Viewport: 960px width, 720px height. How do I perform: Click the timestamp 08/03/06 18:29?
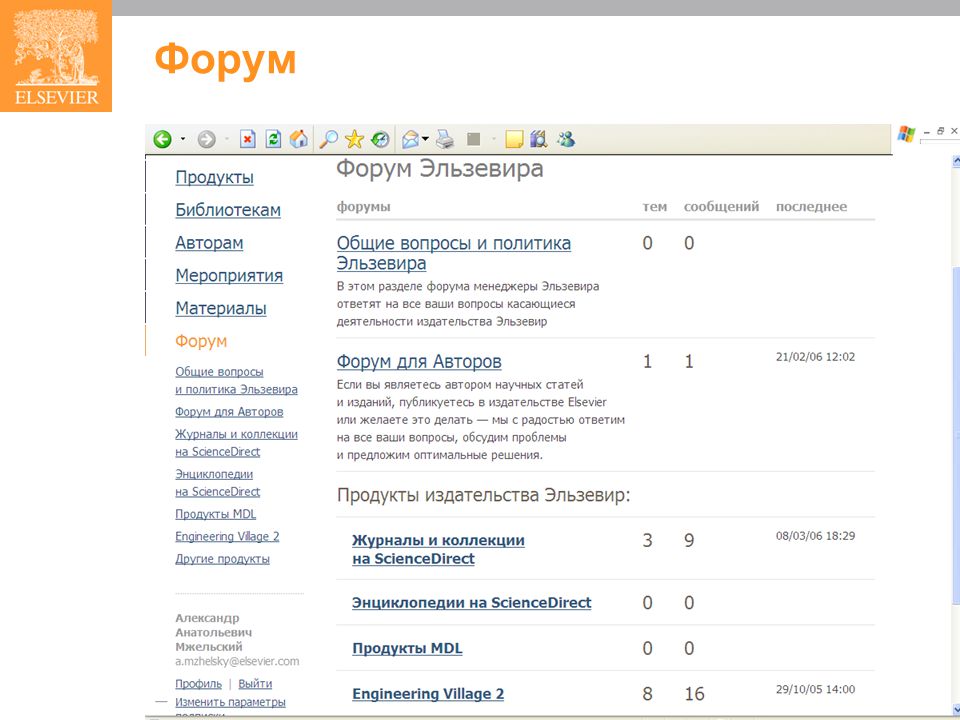click(816, 536)
